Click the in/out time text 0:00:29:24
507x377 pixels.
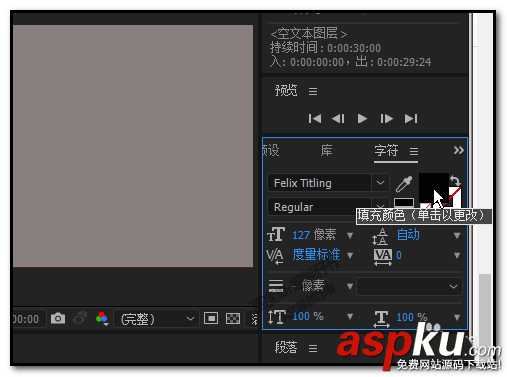[350, 62]
